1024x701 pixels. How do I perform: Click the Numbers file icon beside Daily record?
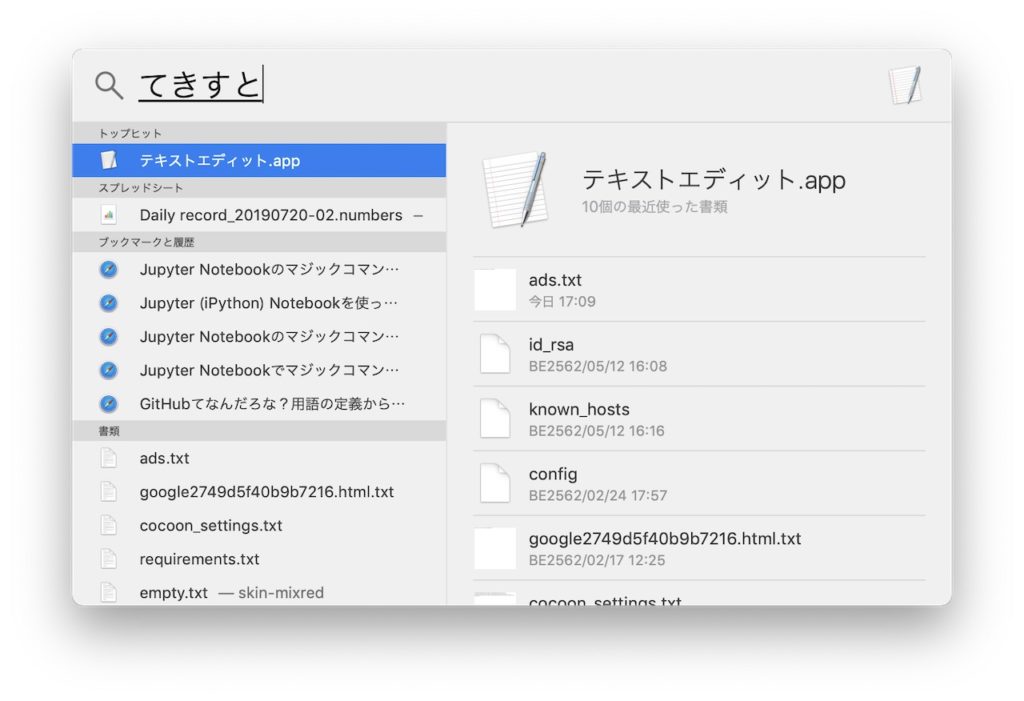point(109,215)
